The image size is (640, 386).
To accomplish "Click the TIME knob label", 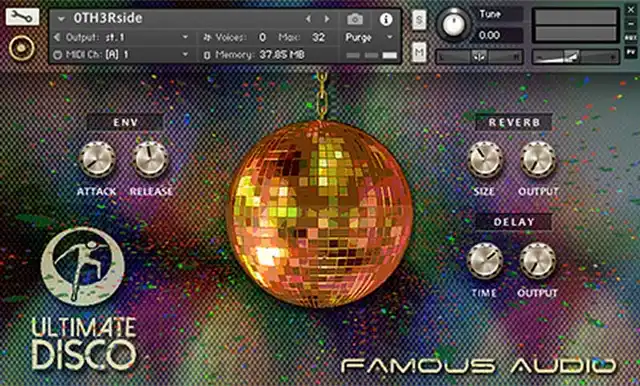I will click(x=484, y=293).
